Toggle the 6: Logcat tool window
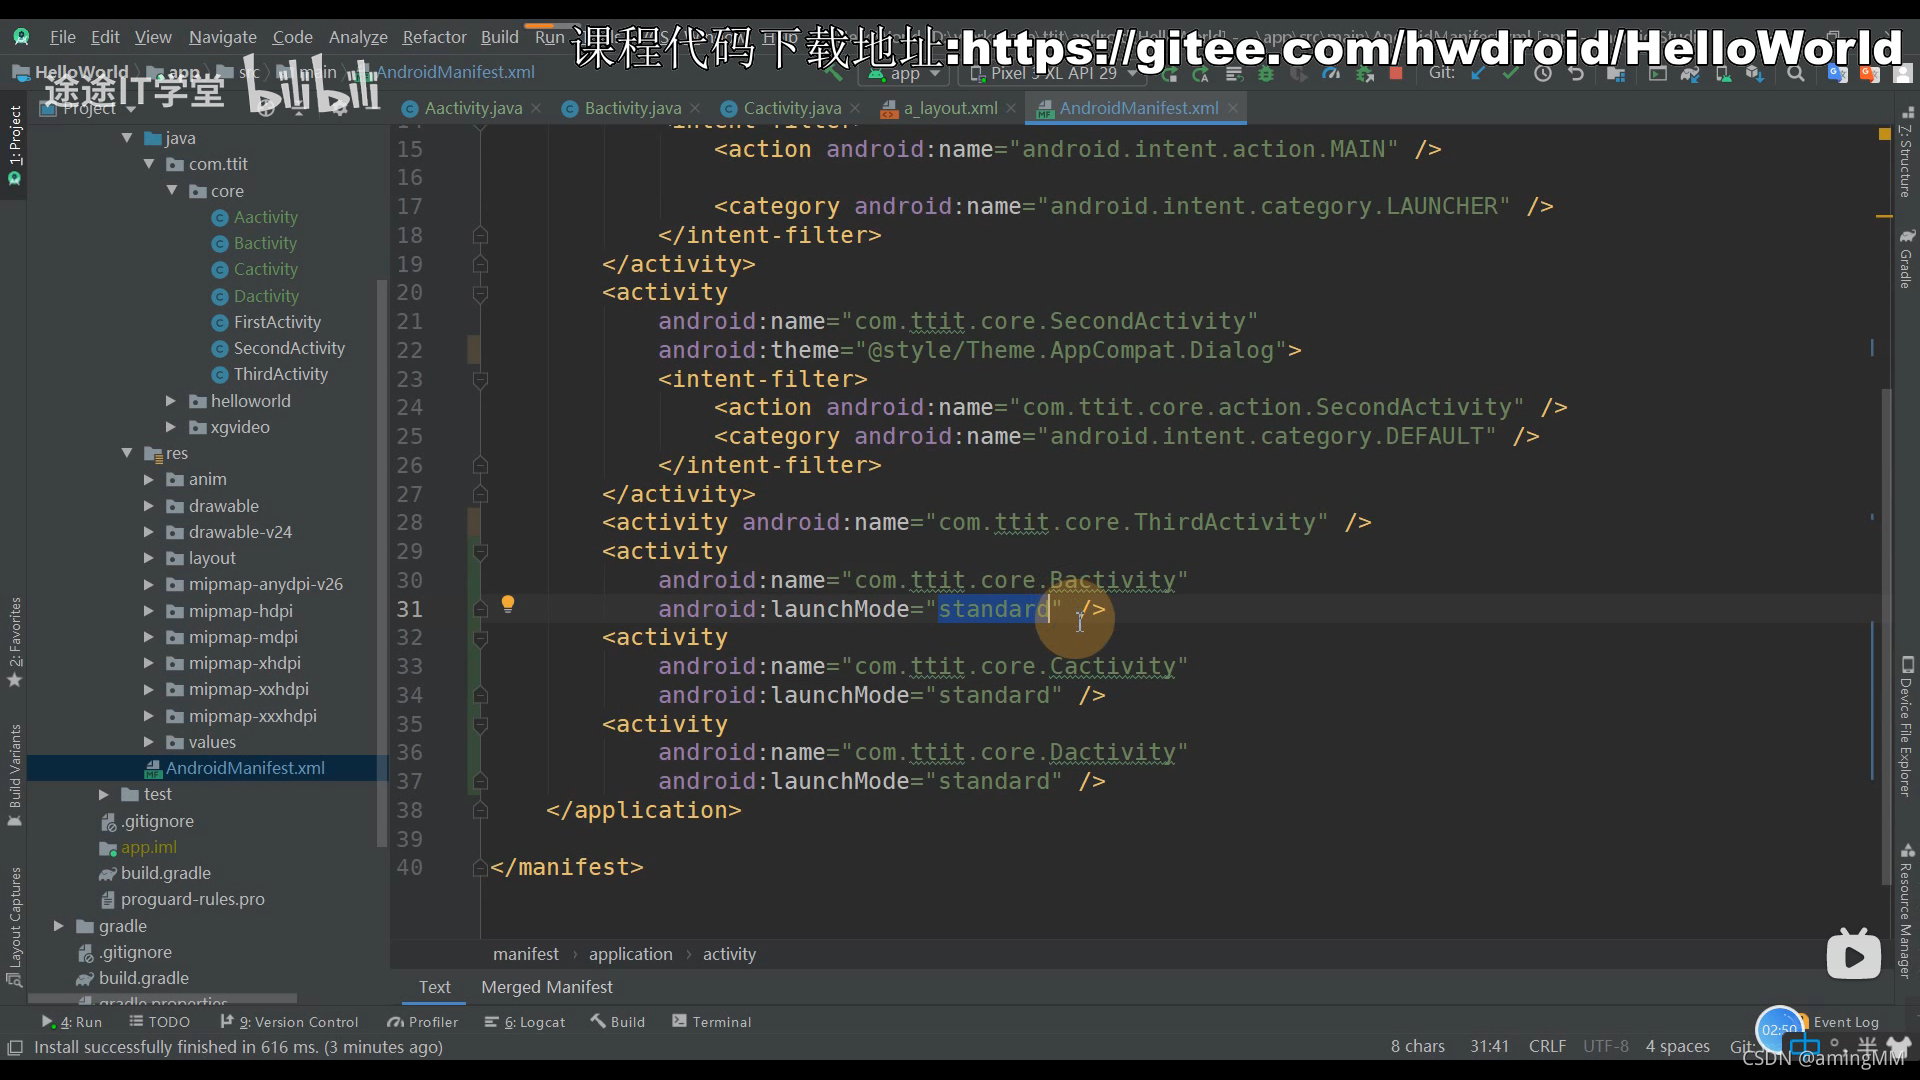 pos(525,1022)
